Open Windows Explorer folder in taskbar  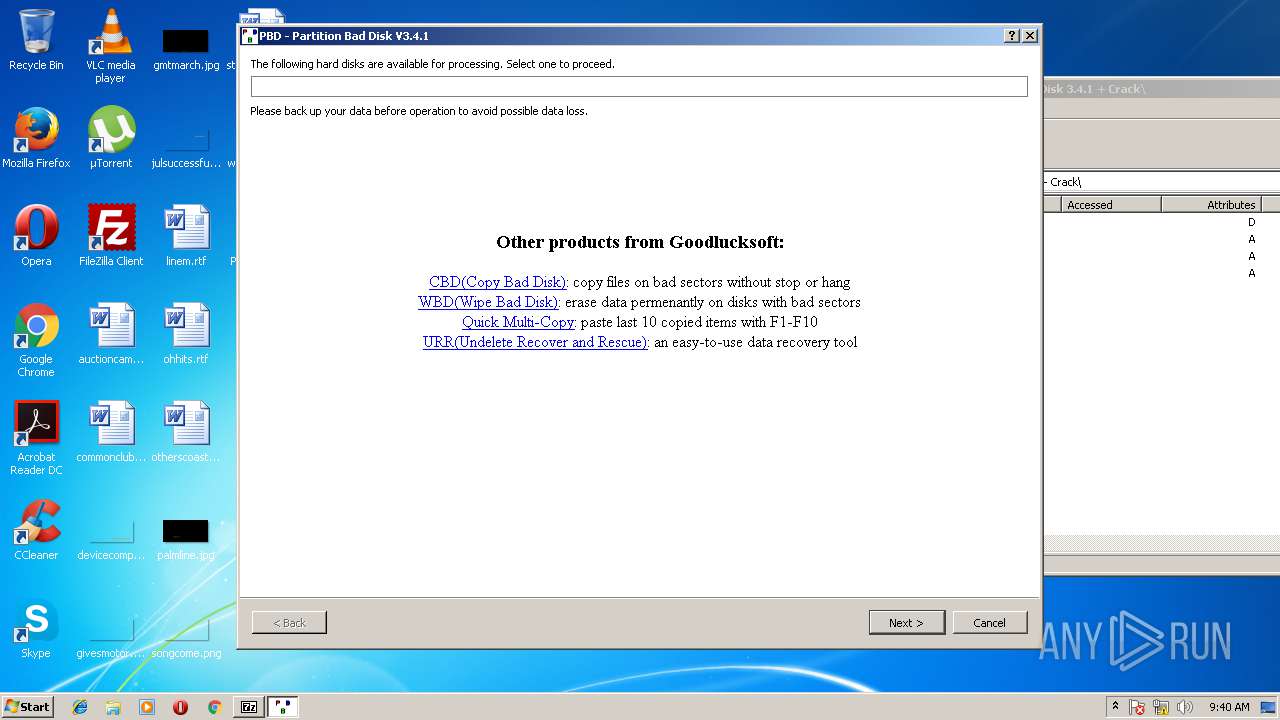113,707
